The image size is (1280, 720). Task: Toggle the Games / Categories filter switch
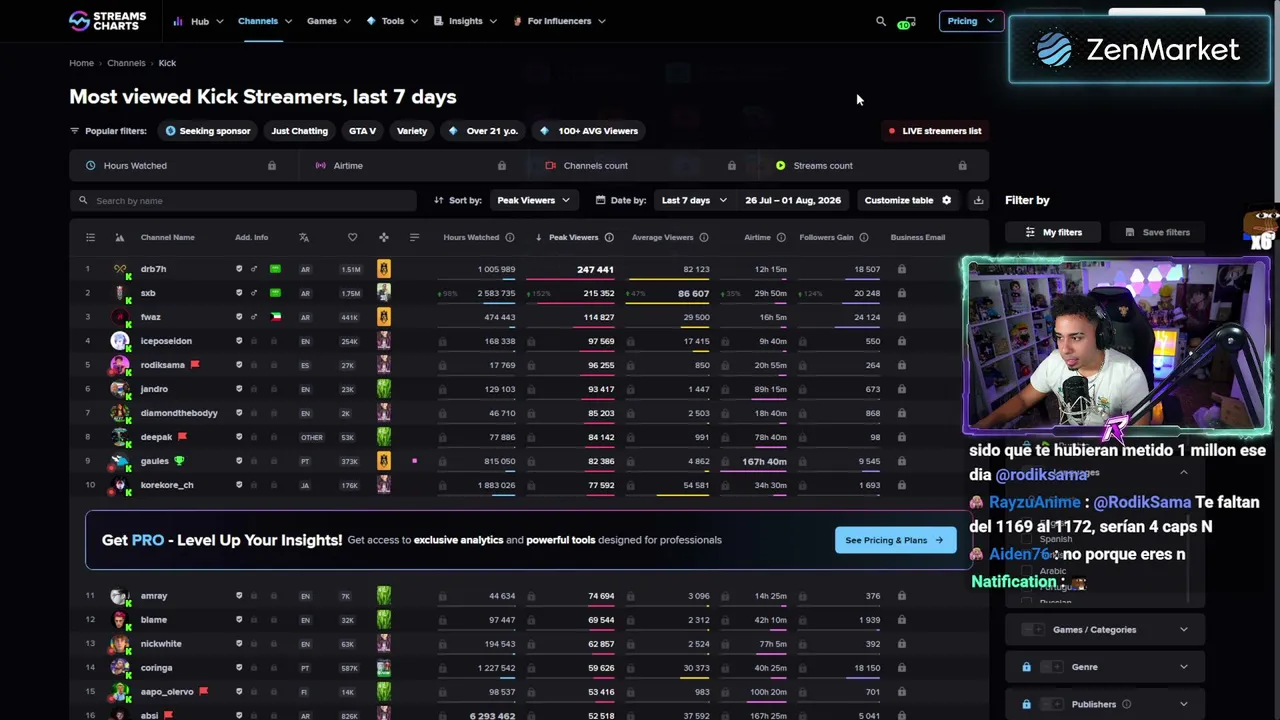tap(1035, 630)
